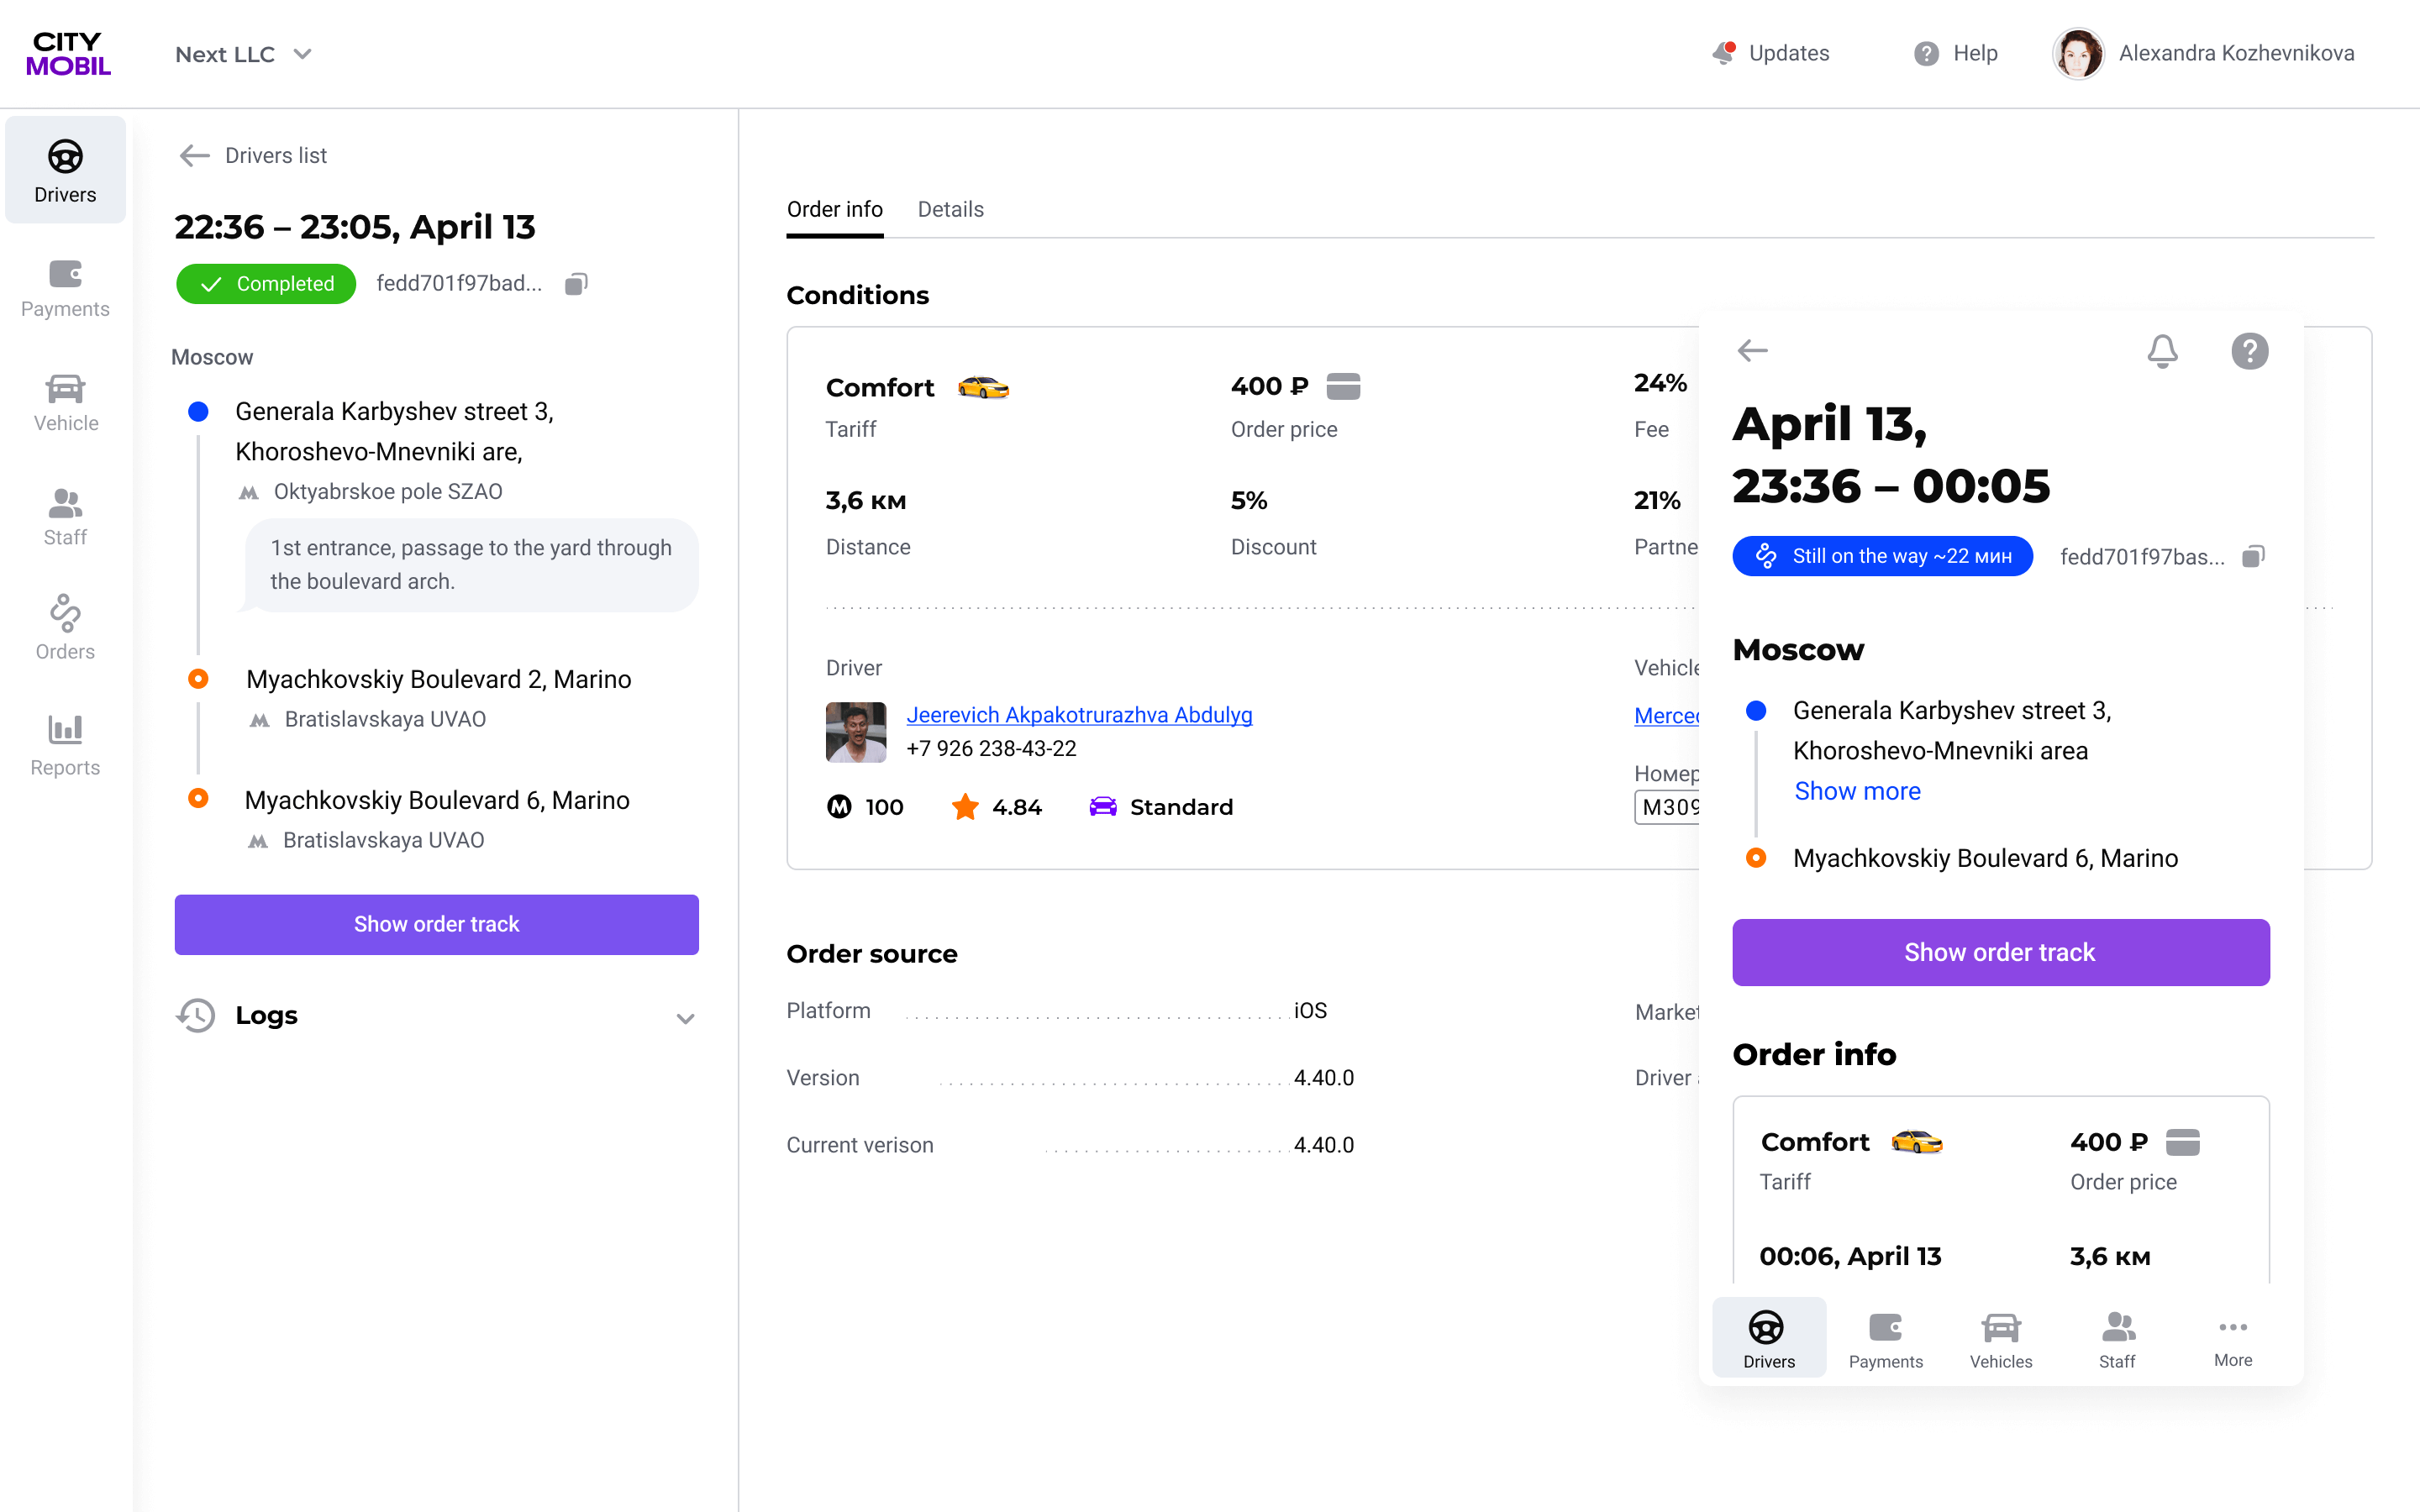
Task: Click the 00:06, April 13 value in mobile panel
Action: pyautogui.click(x=1850, y=1256)
